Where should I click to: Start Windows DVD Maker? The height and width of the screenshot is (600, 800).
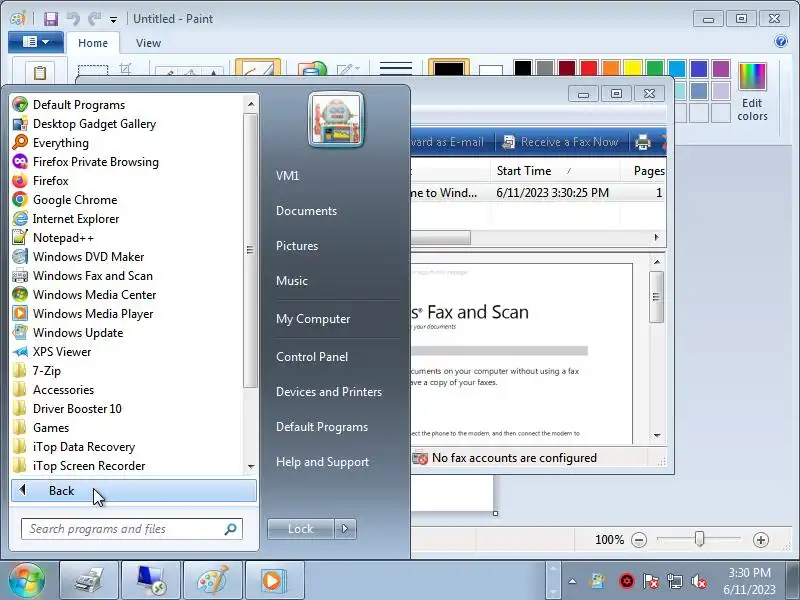[x=88, y=257]
